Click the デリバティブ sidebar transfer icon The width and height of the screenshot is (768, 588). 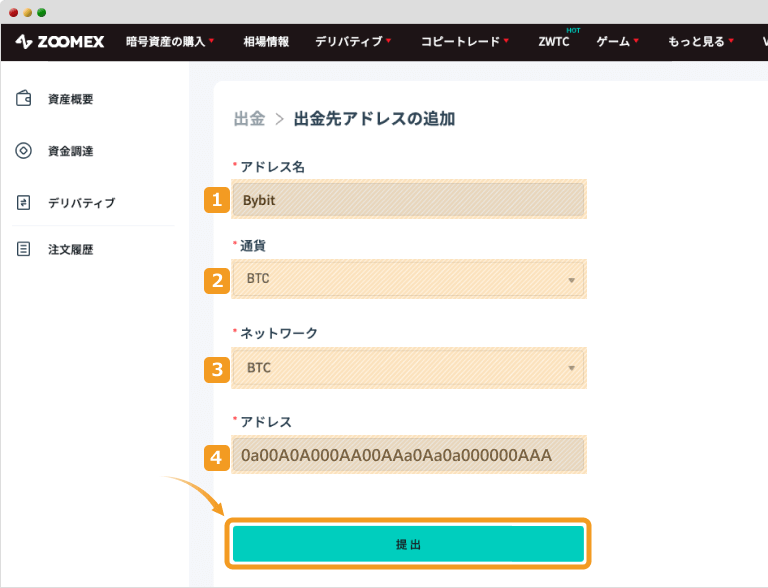pyautogui.click(x=24, y=202)
